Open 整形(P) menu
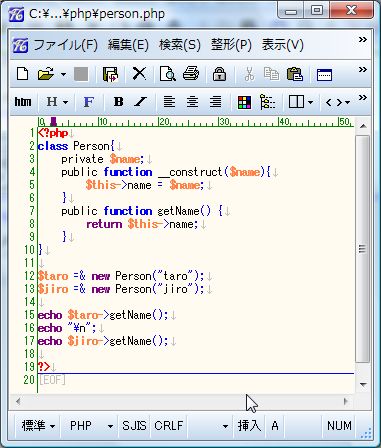Screen dimensions: 381x448 tap(231, 45)
